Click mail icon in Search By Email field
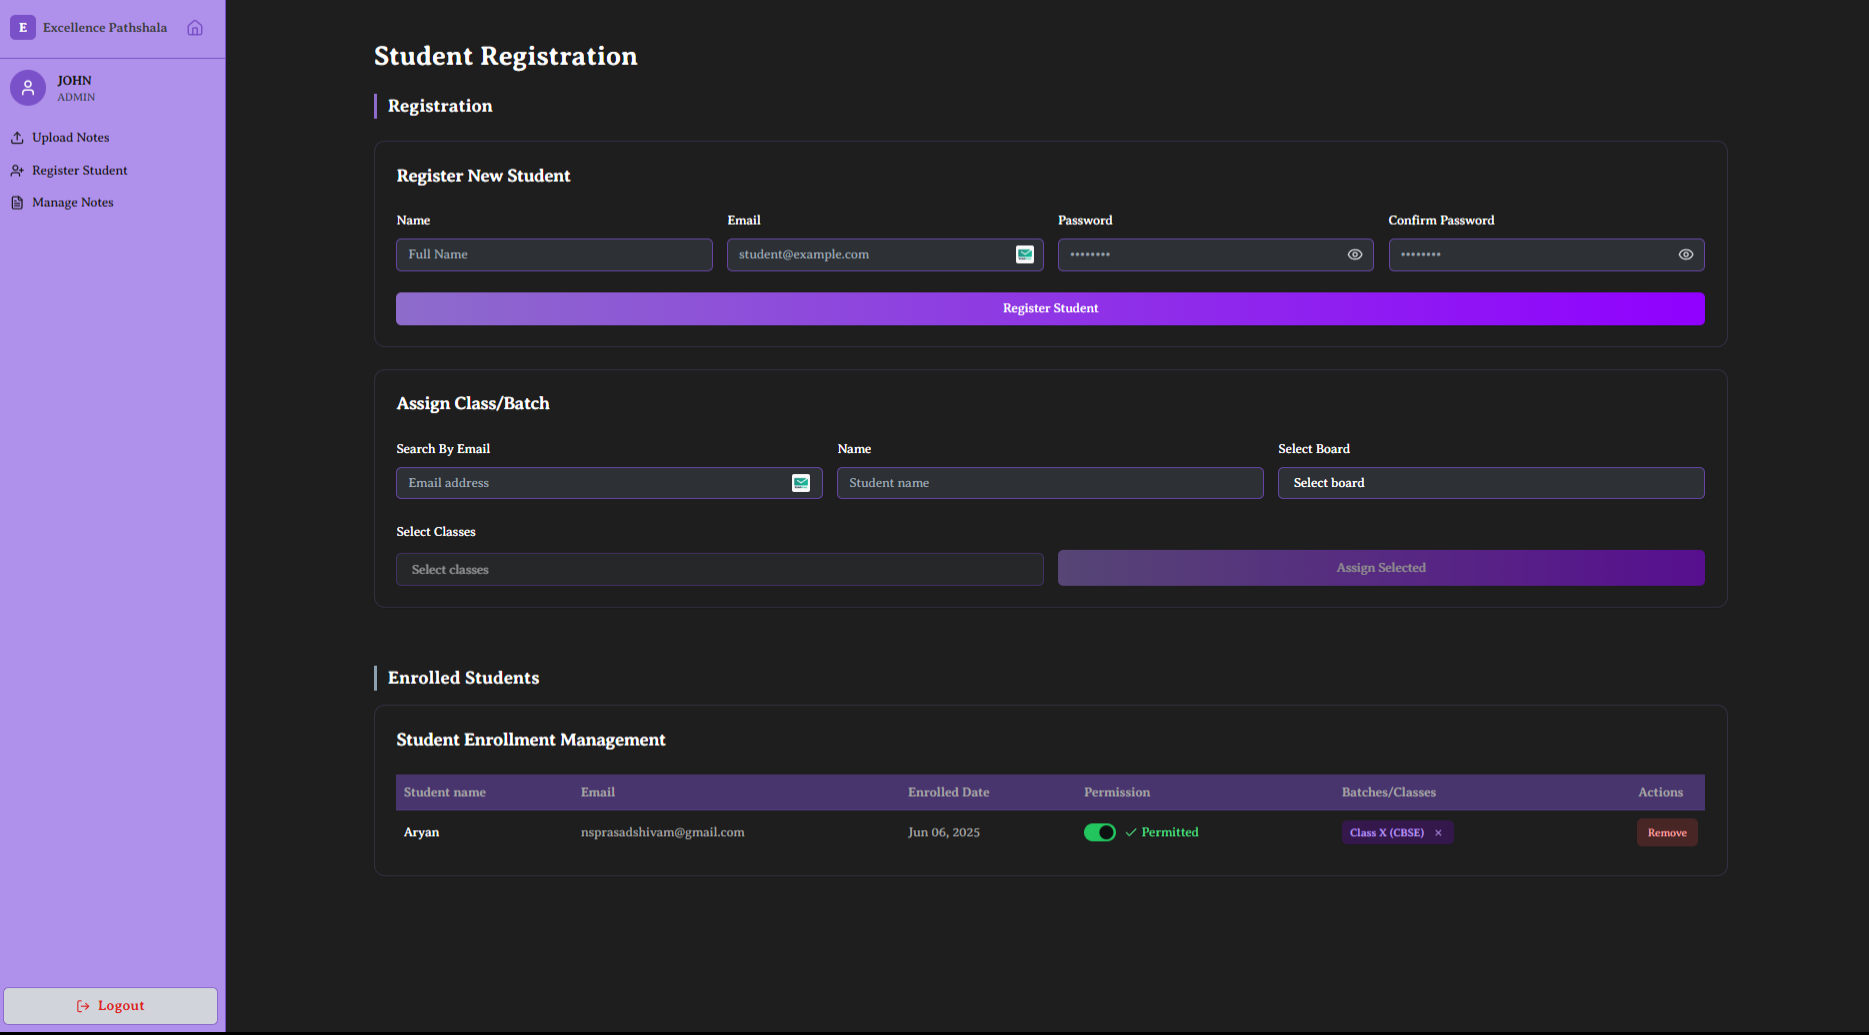 coord(801,483)
